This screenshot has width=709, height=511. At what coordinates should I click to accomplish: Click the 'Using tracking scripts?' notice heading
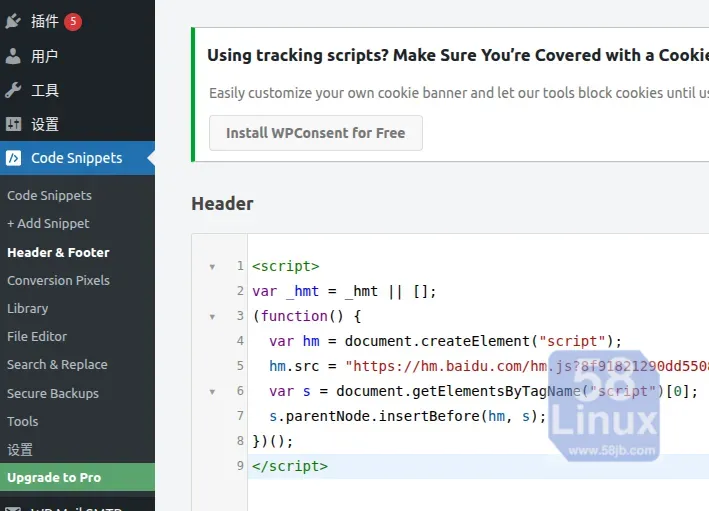click(458, 55)
